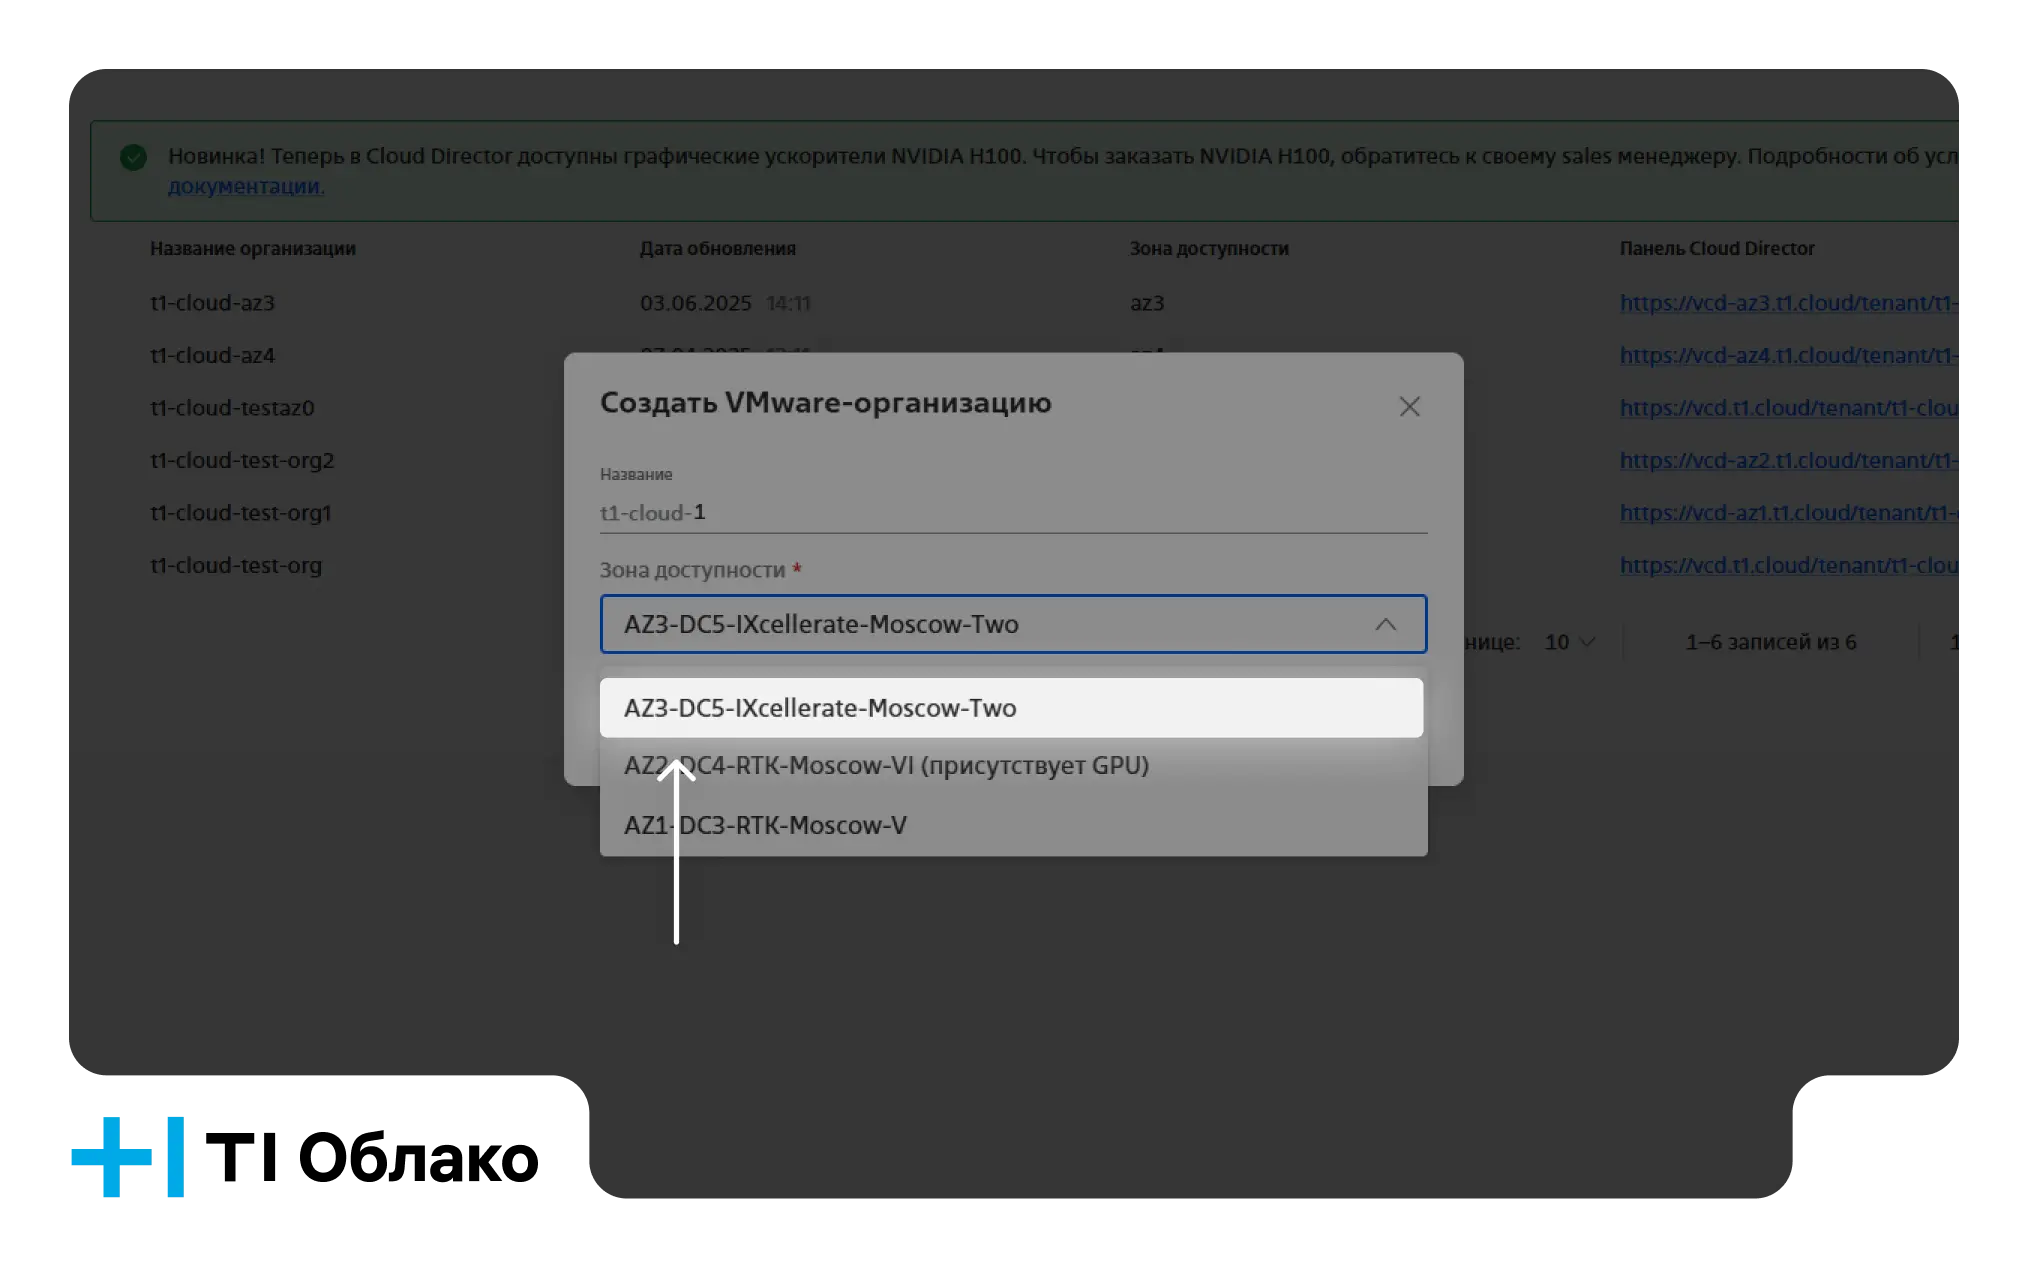This screenshot has height=1268, width=2028.
Task: Select organization t1-cloud-test-org2
Action: [x=242, y=460]
